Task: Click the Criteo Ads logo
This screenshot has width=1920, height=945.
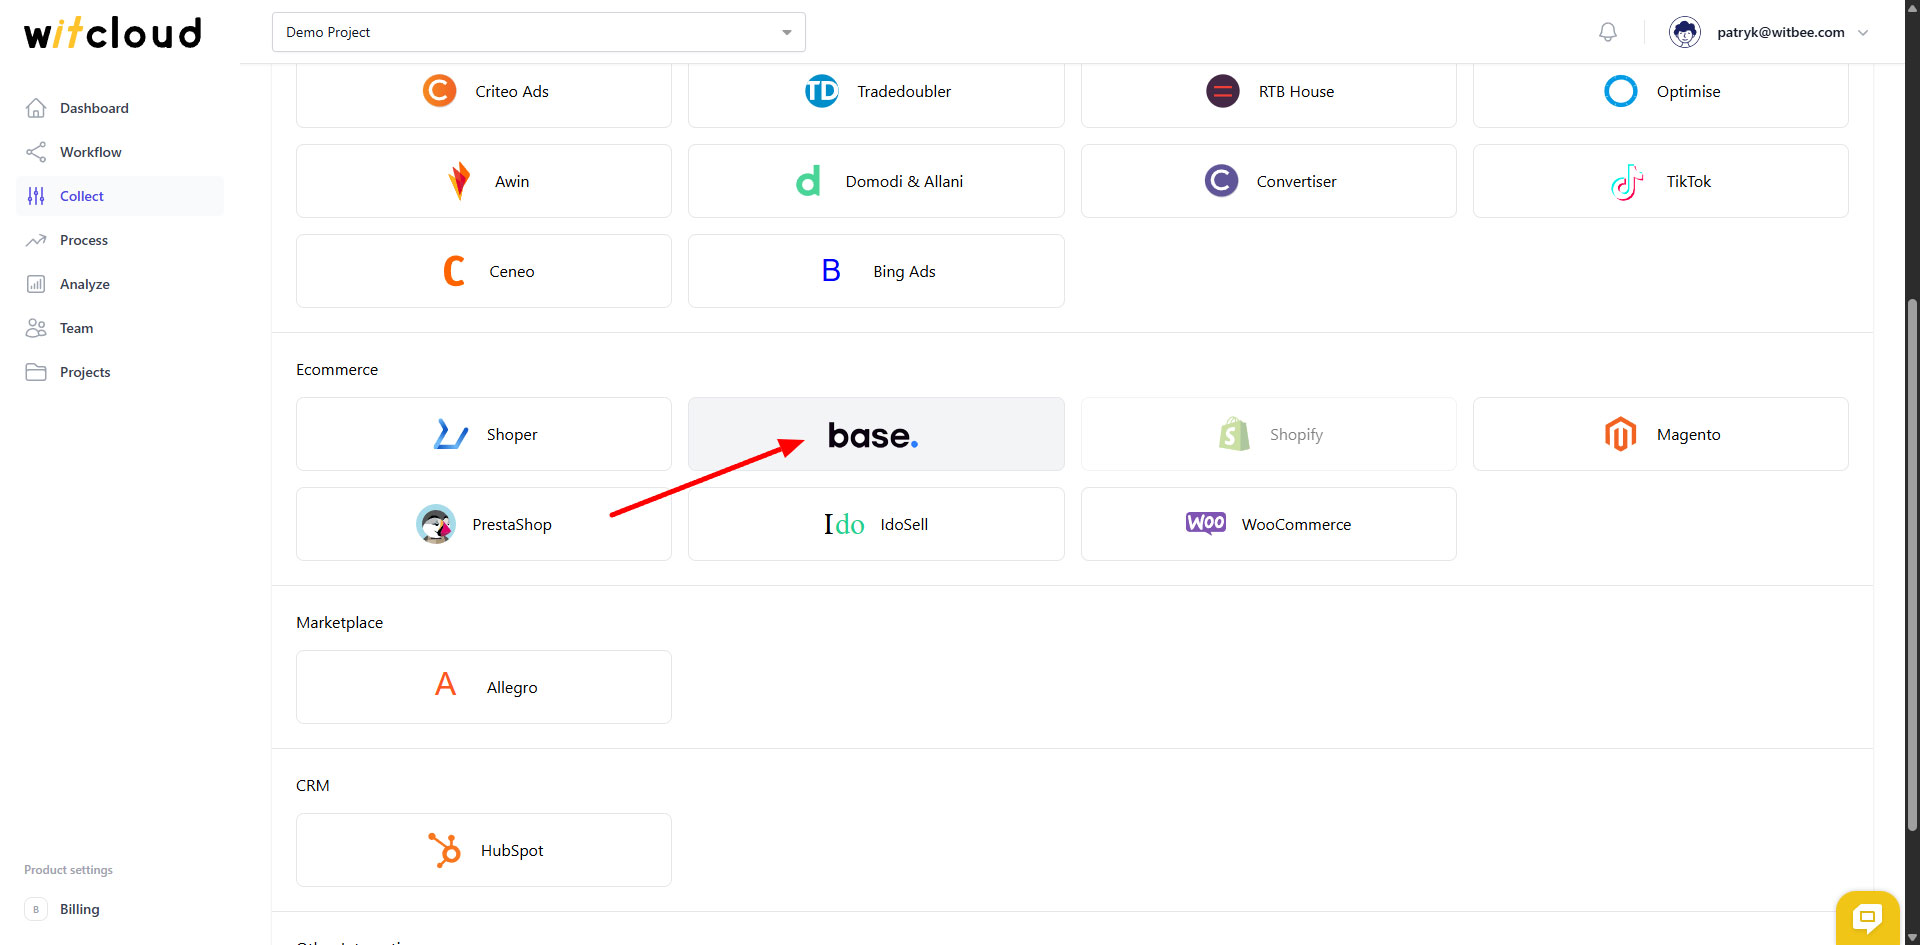Action: pyautogui.click(x=439, y=91)
